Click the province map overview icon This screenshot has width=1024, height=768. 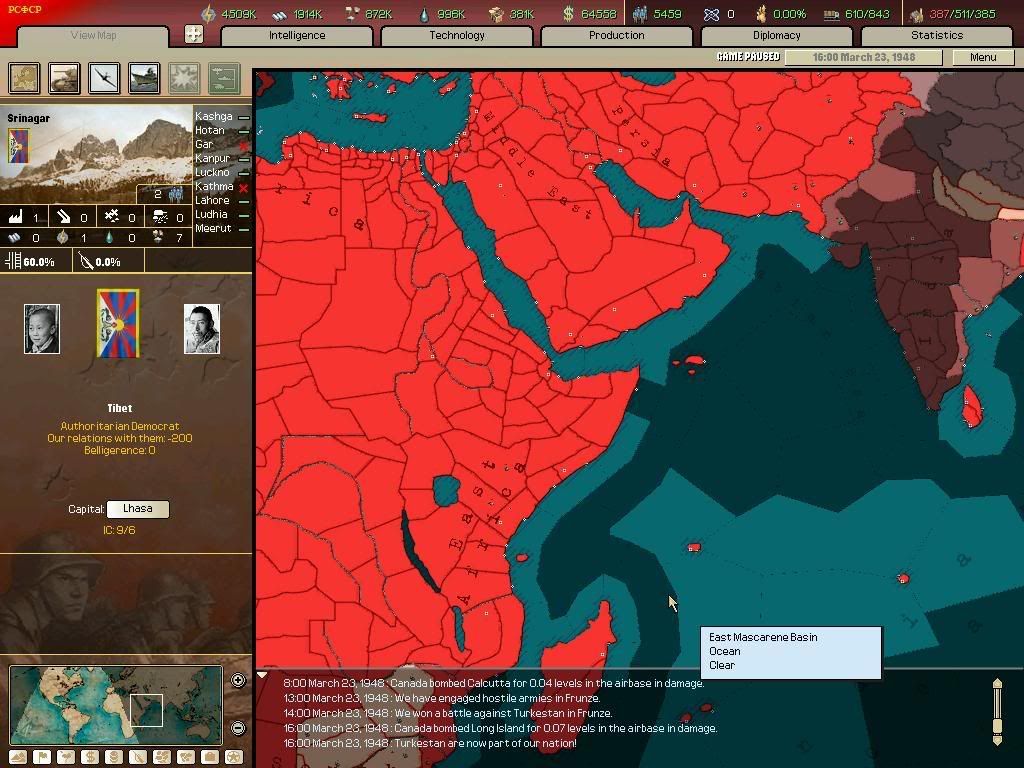coord(25,77)
